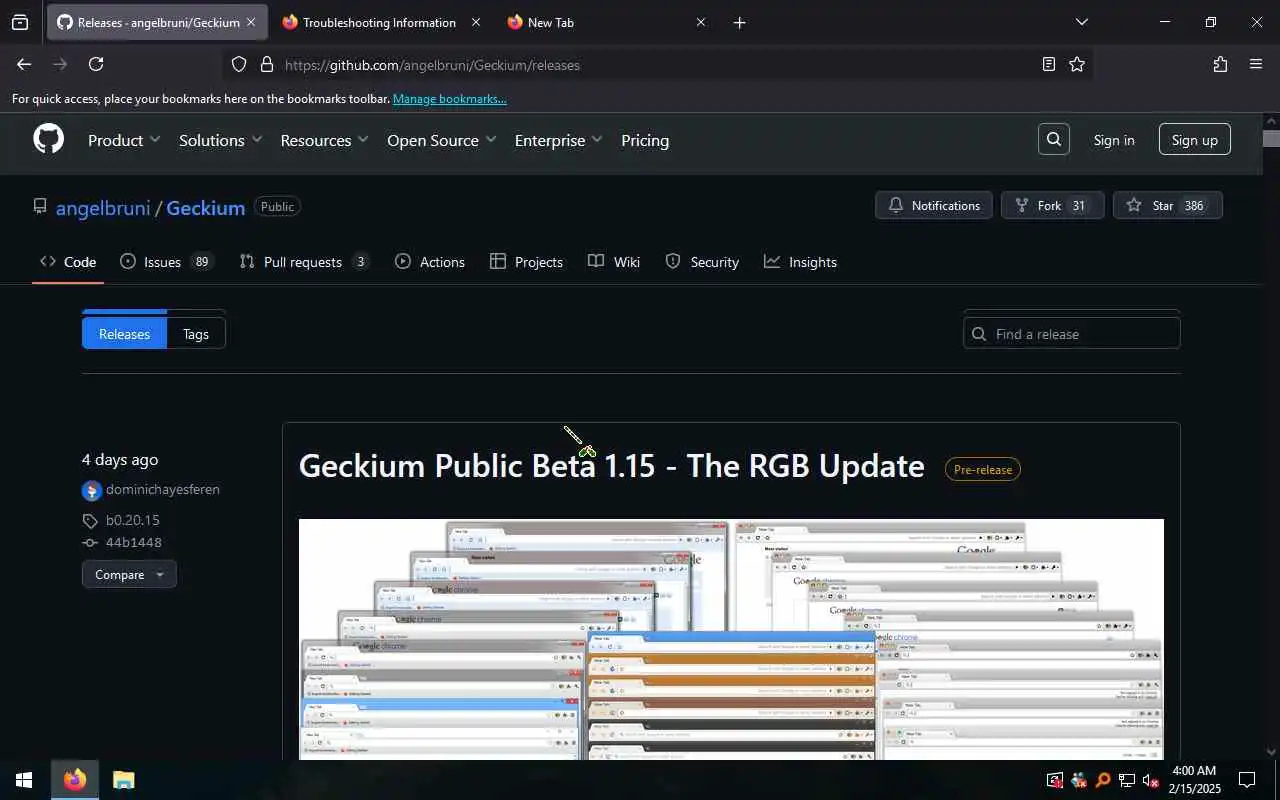Bookmark this page with the star icon

coord(1077,64)
